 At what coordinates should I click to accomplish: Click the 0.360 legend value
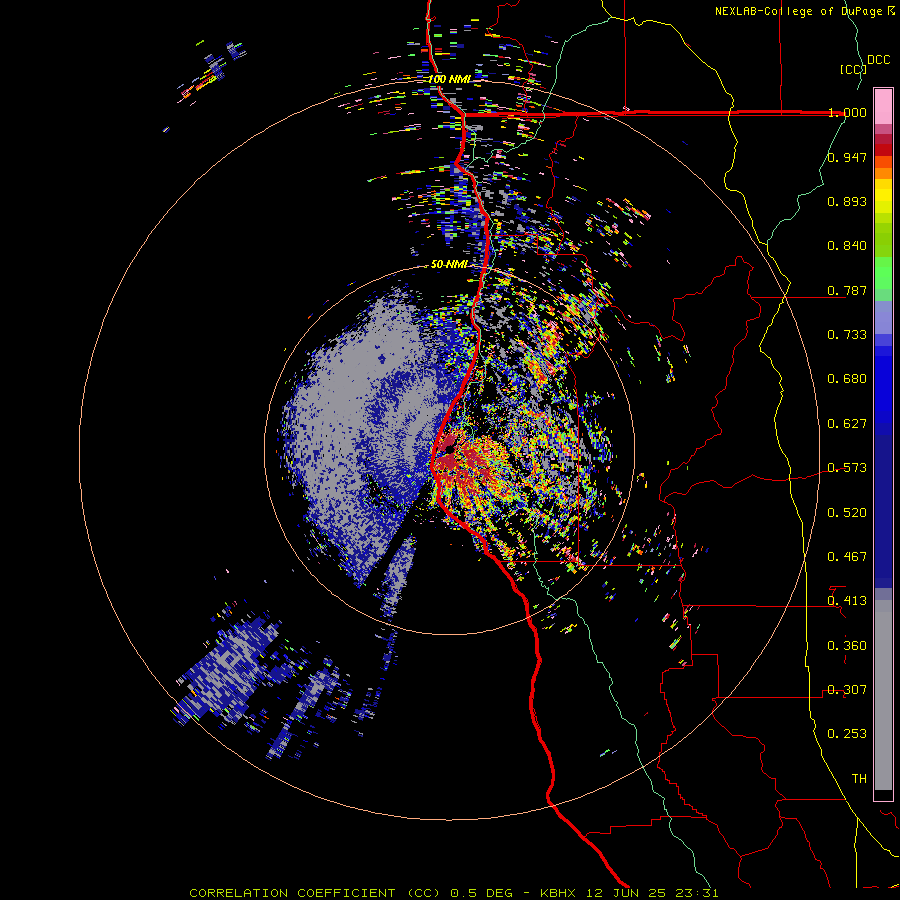tap(847, 646)
